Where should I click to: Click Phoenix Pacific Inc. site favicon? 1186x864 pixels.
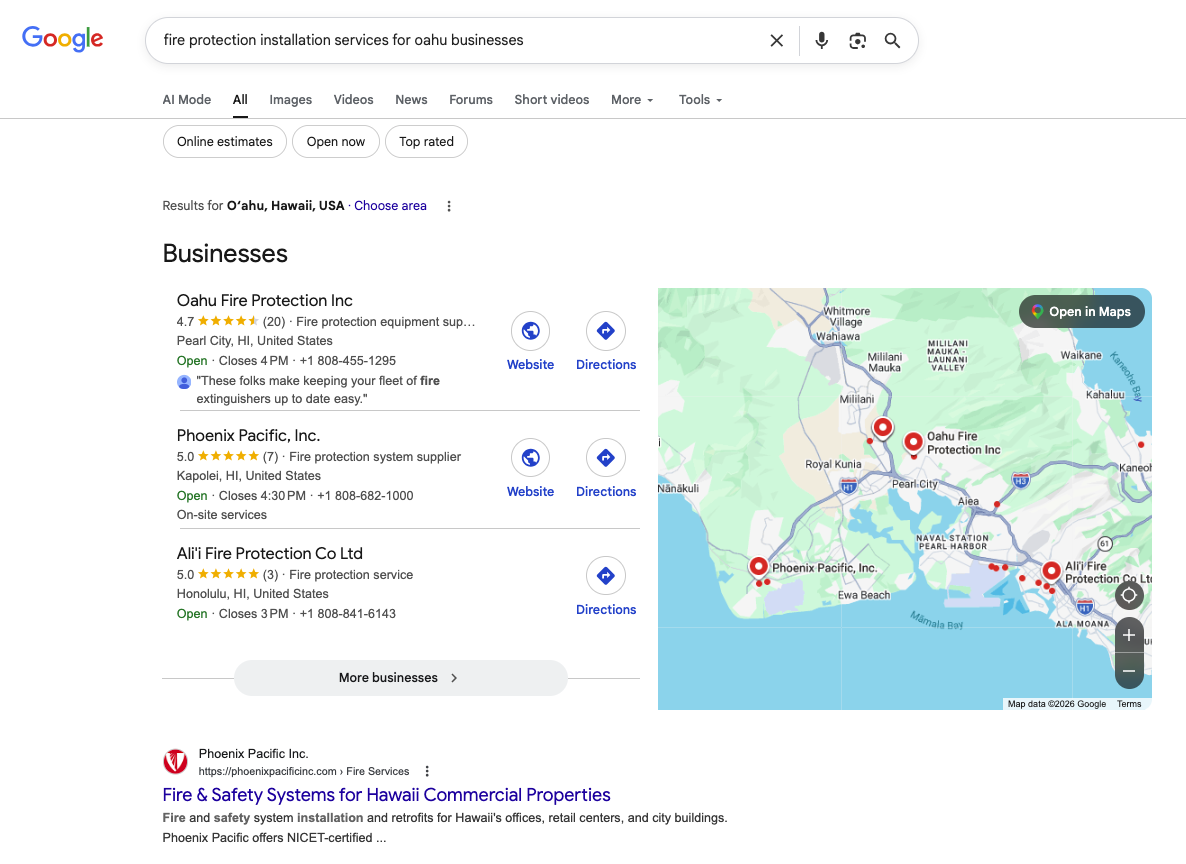pyautogui.click(x=175, y=761)
